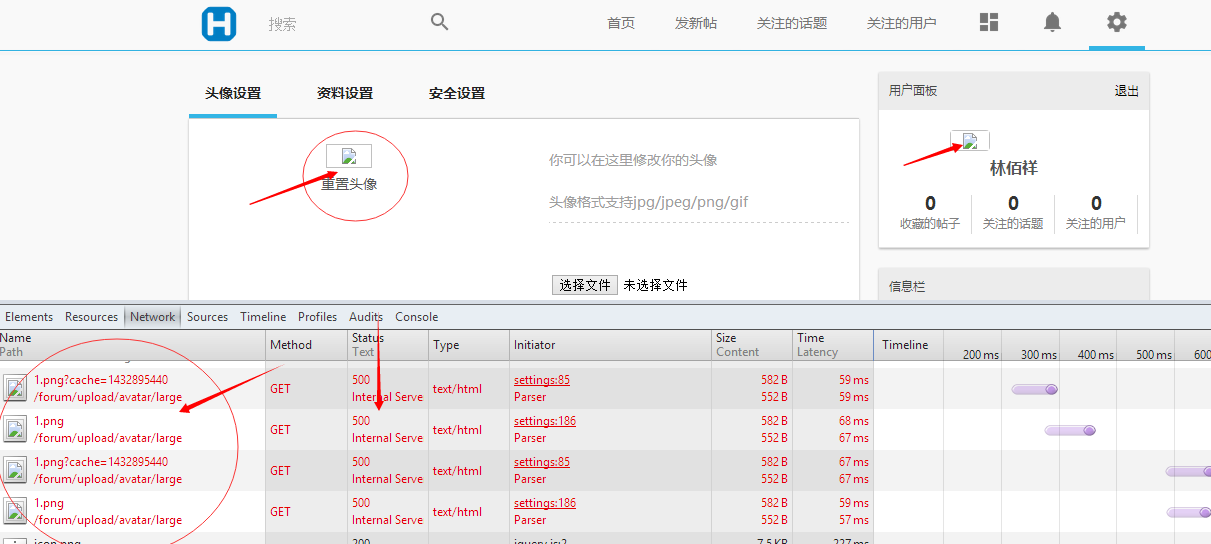
Task: Open the Elements tab in DevTools
Action: 29,317
